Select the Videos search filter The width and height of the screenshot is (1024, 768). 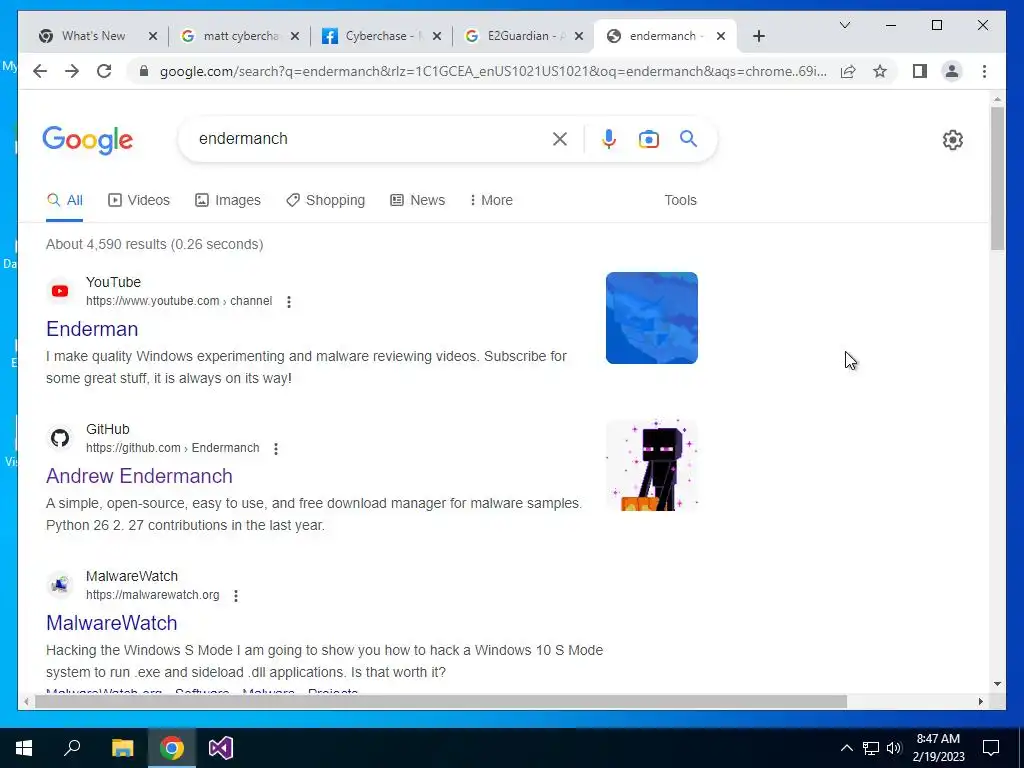pos(138,200)
